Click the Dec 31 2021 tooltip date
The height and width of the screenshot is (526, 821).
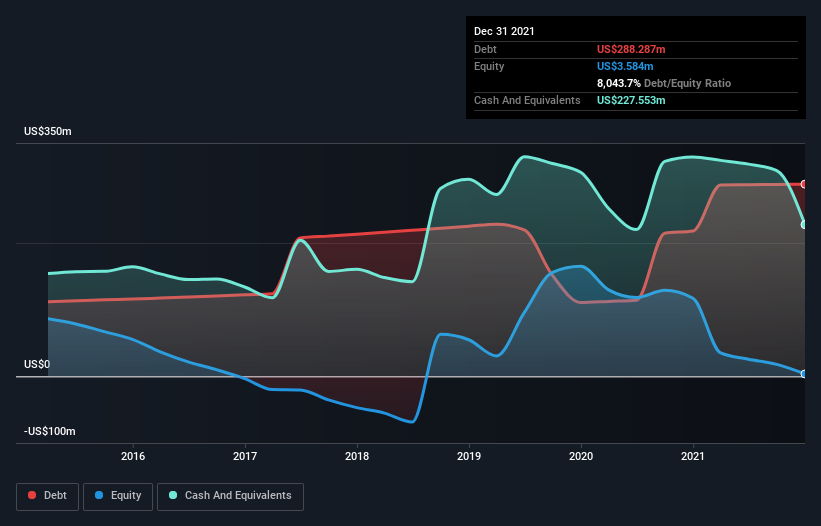[x=504, y=31]
